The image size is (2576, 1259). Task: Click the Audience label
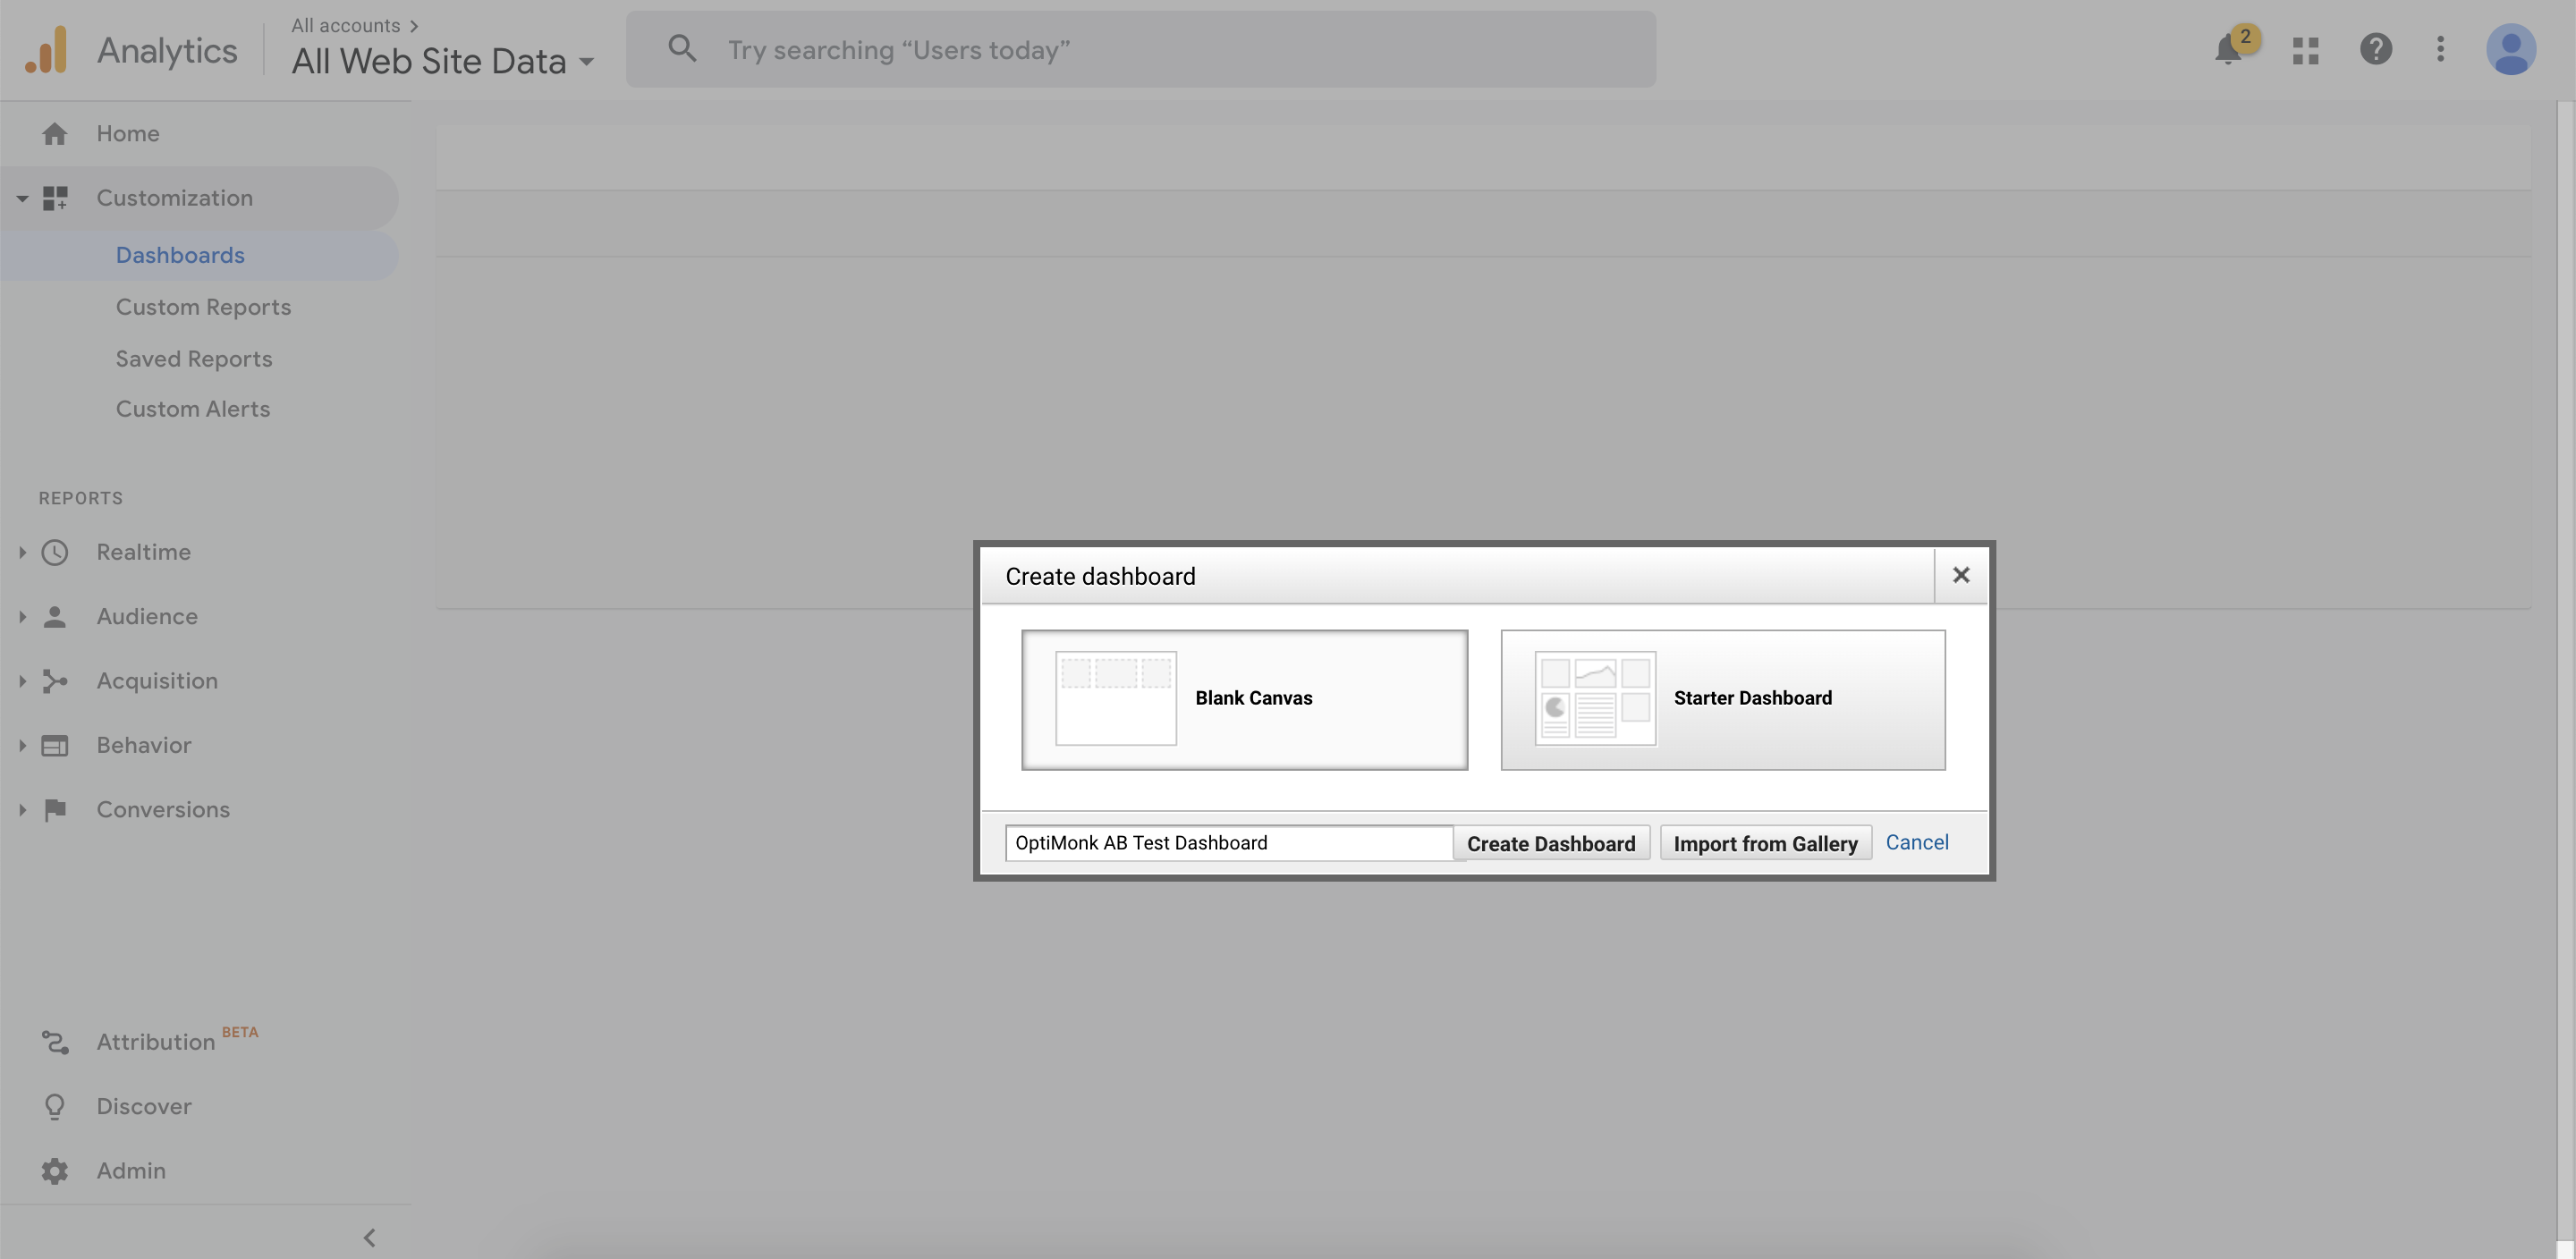coord(147,617)
